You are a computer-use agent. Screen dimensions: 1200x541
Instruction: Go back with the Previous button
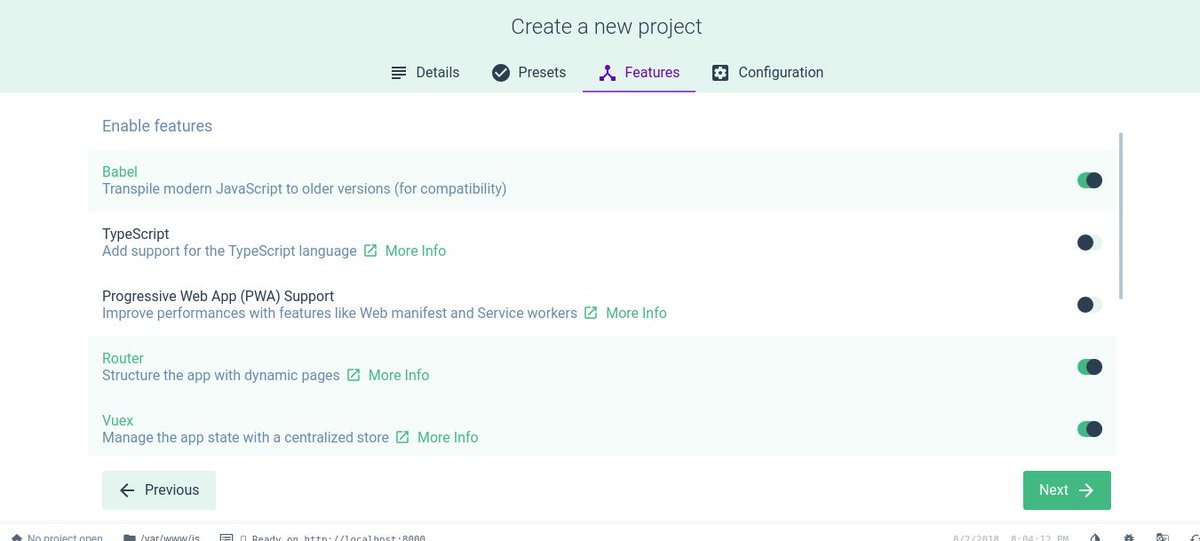[x=159, y=490]
